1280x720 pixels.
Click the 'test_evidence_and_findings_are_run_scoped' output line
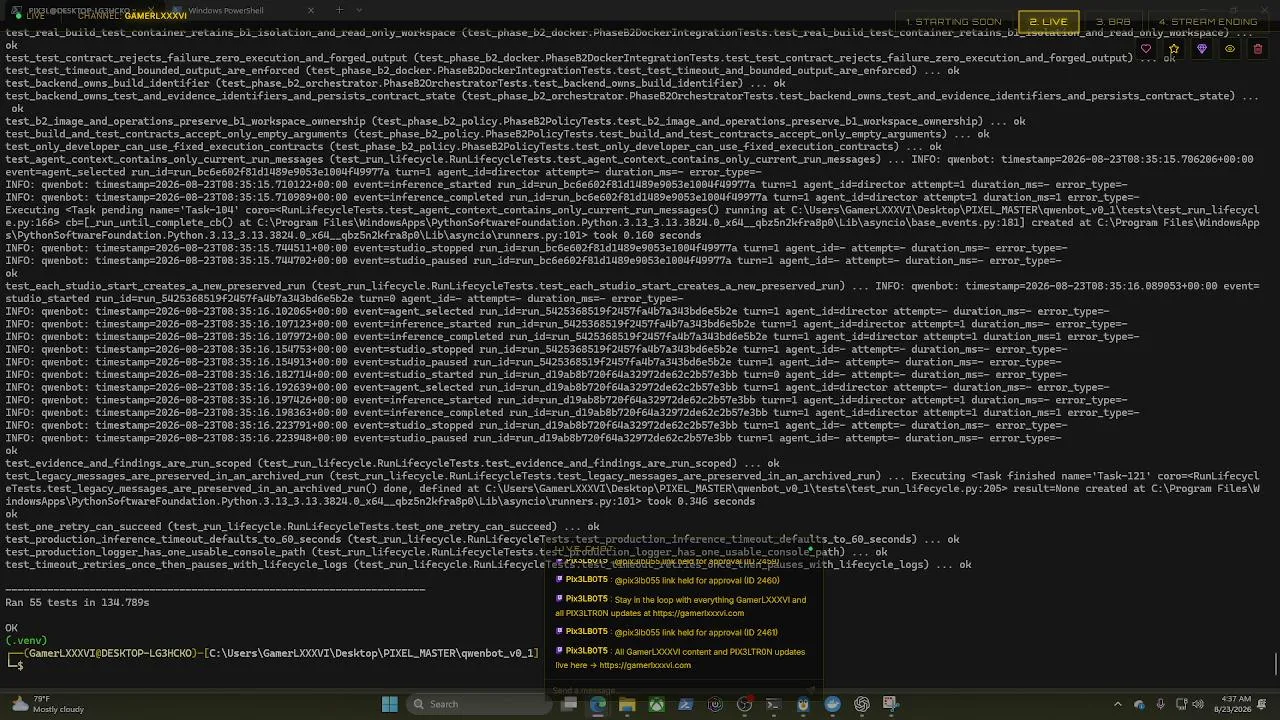tap(392, 463)
